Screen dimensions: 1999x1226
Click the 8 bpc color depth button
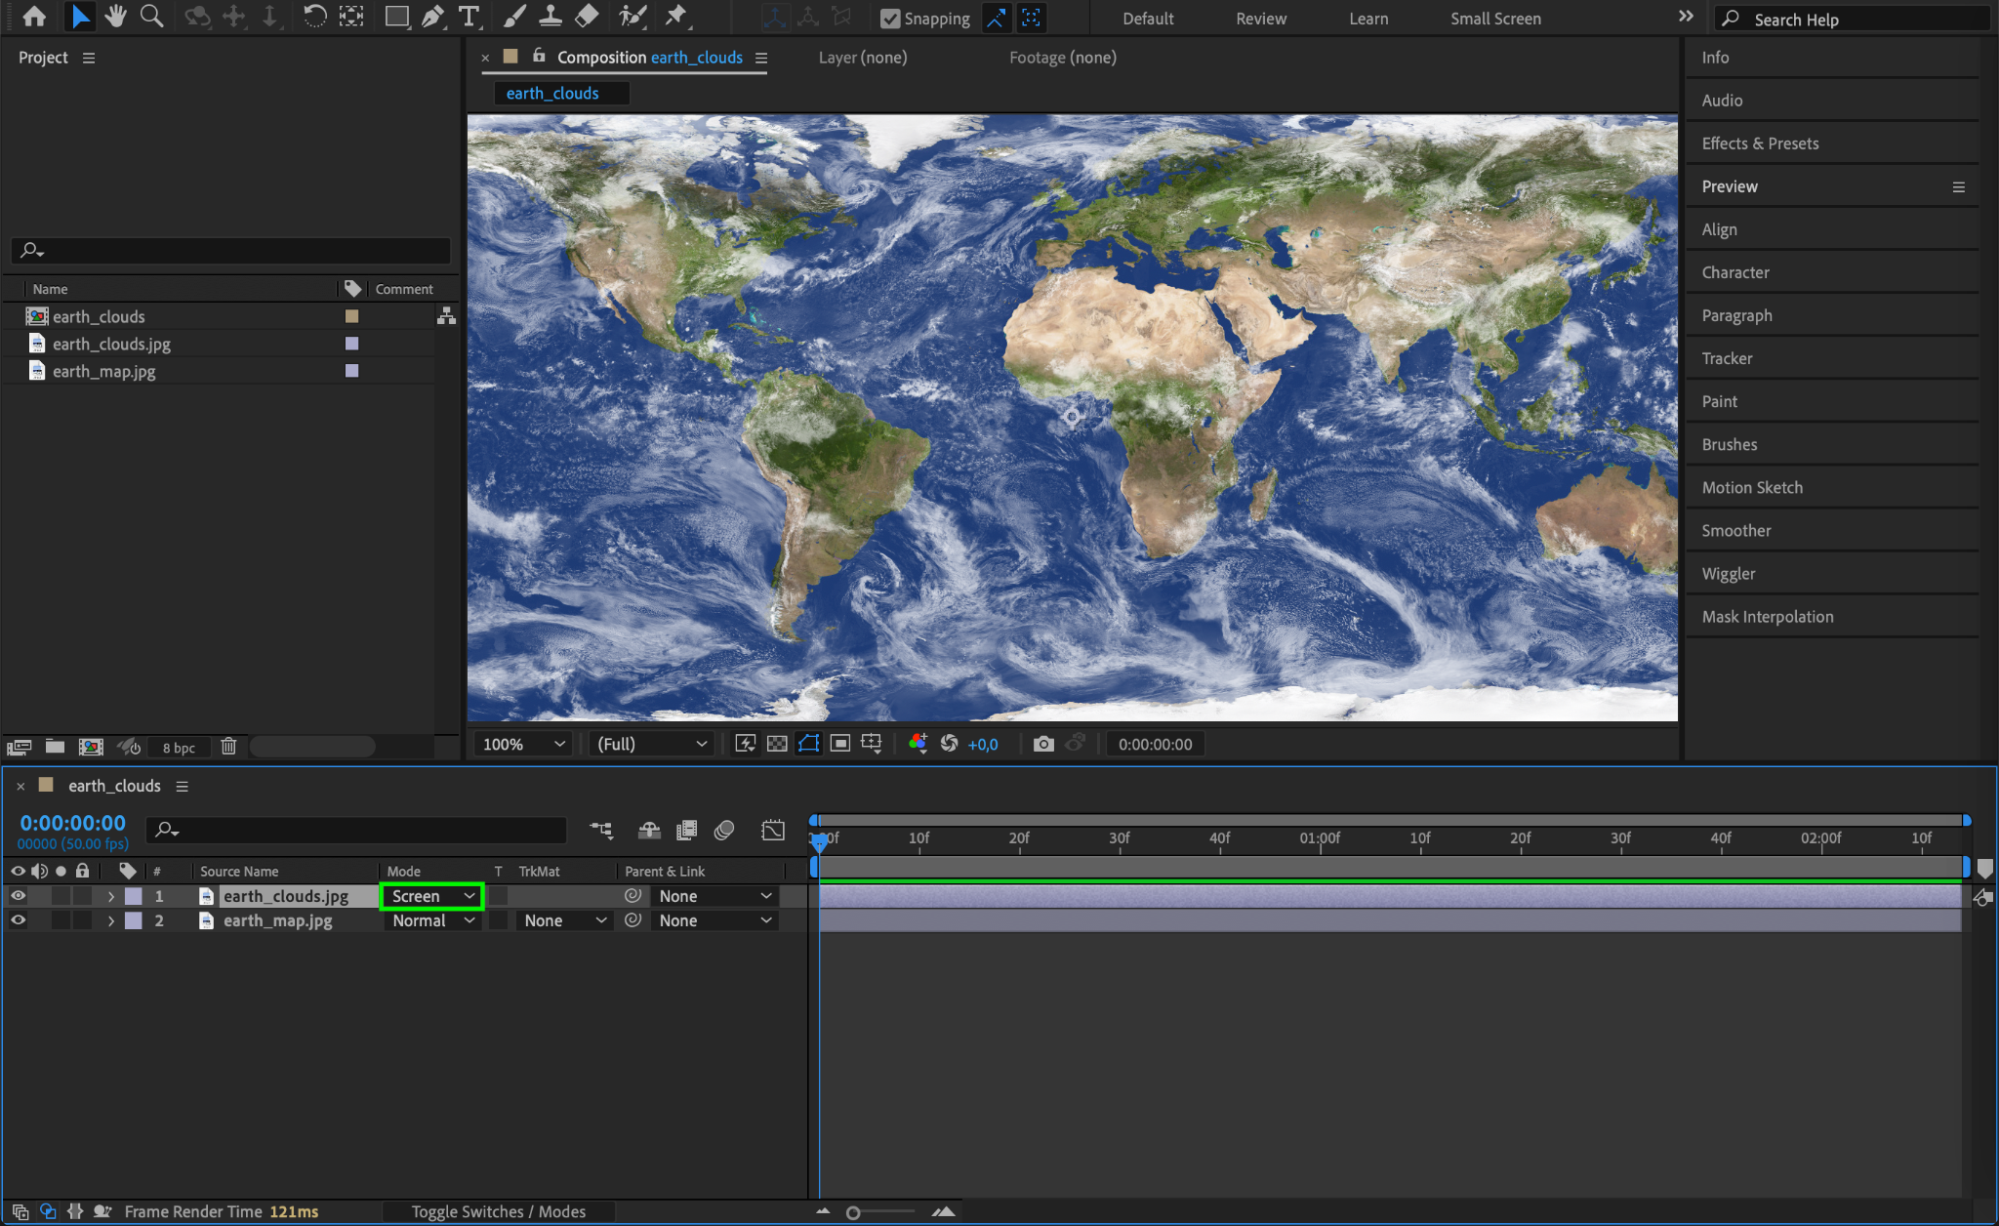click(179, 747)
